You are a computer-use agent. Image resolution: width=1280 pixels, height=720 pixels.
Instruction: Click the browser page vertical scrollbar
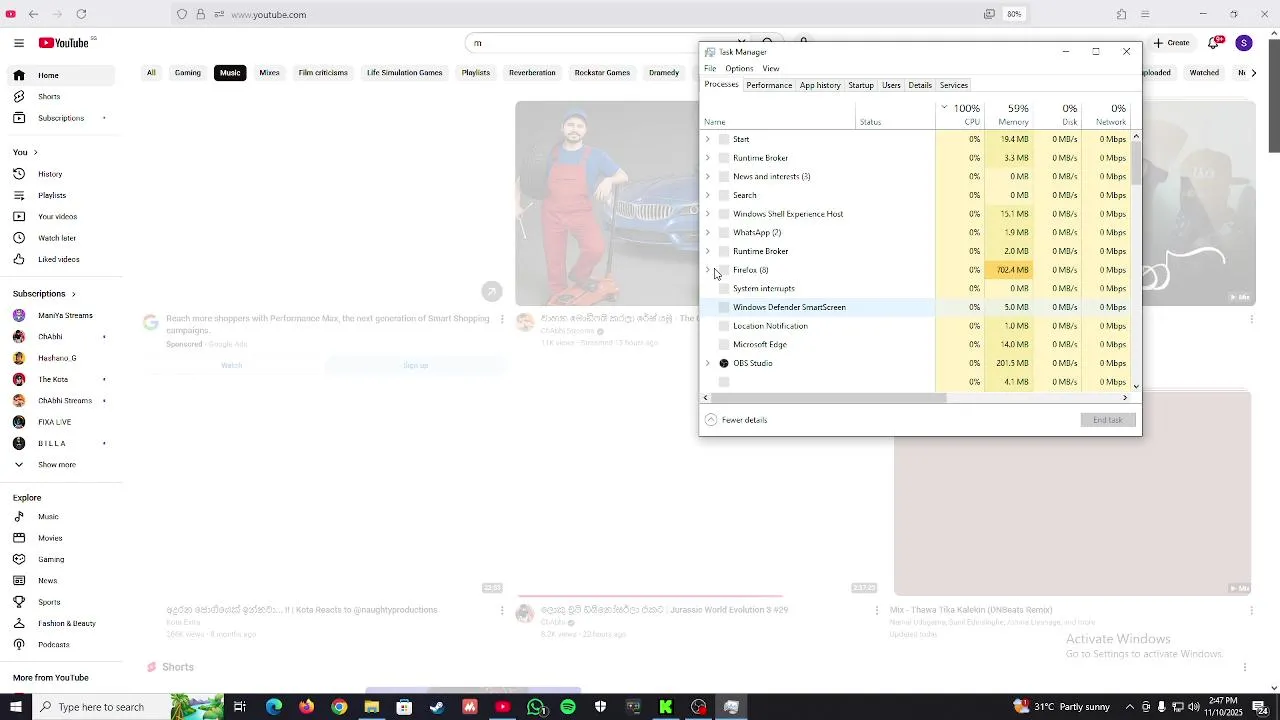1274,95
